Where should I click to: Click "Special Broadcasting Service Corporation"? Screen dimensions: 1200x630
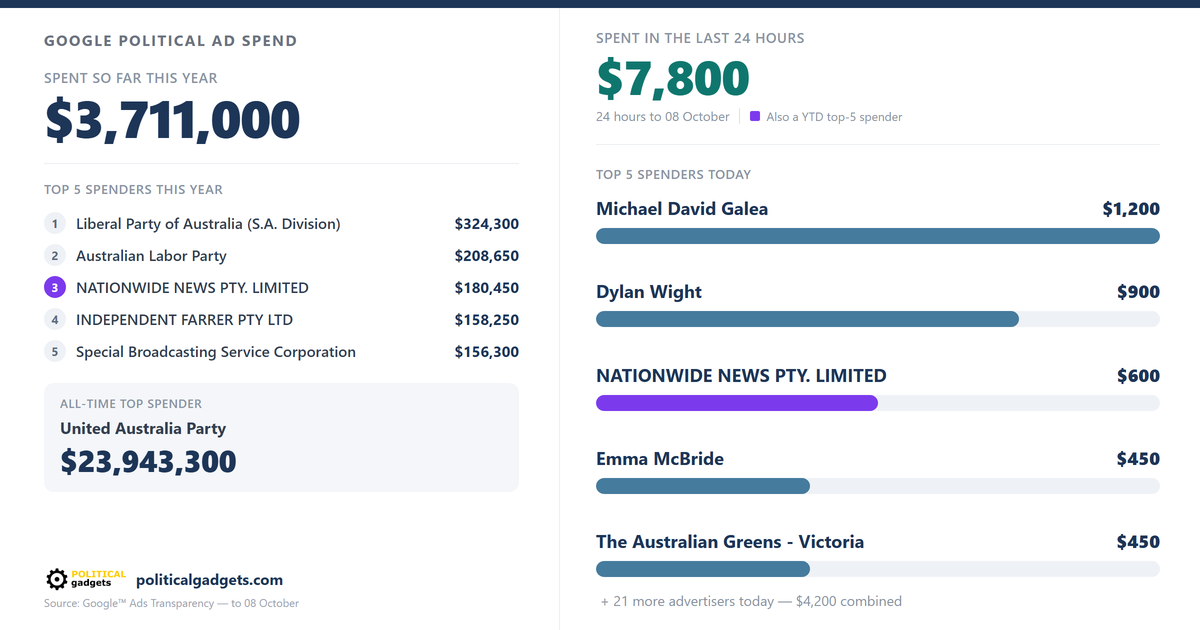click(x=216, y=352)
